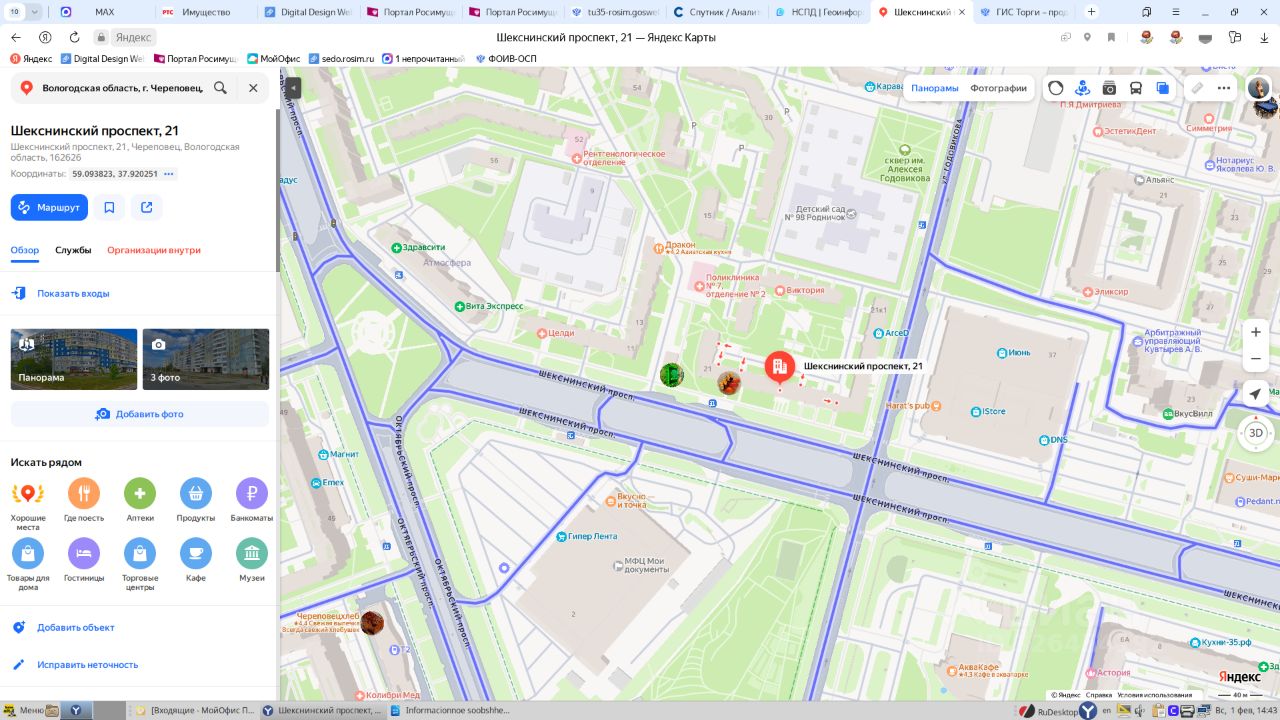Open the Справка link on the map
The image size is (1280, 720).
[1099, 695]
